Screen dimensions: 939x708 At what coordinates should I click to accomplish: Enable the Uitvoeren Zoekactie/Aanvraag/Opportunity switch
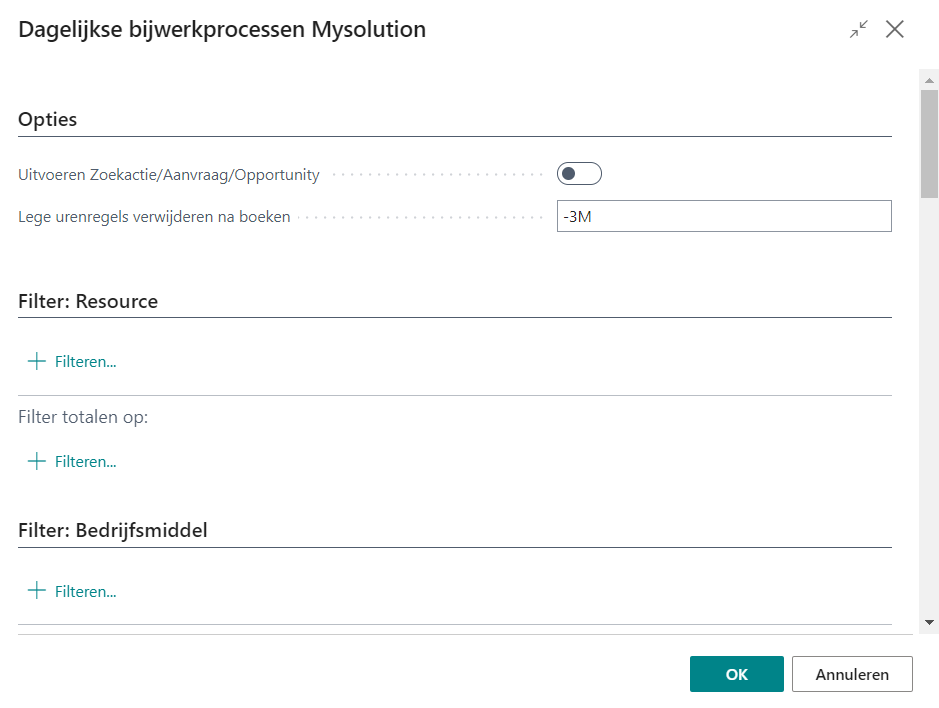point(579,174)
